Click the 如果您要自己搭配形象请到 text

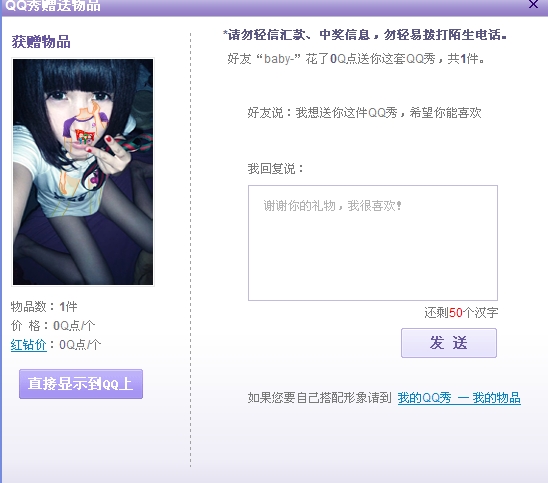319,398
